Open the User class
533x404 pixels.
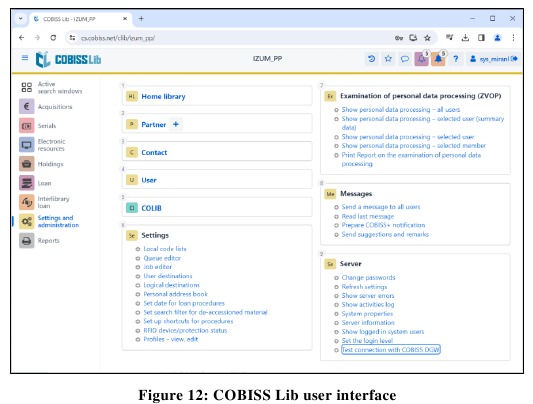click(x=149, y=180)
